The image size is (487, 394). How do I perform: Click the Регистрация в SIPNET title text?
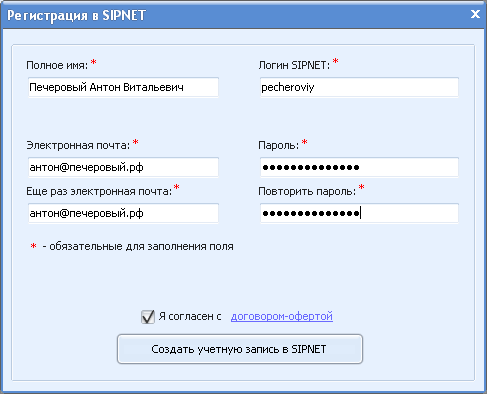click(x=76, y=15)
